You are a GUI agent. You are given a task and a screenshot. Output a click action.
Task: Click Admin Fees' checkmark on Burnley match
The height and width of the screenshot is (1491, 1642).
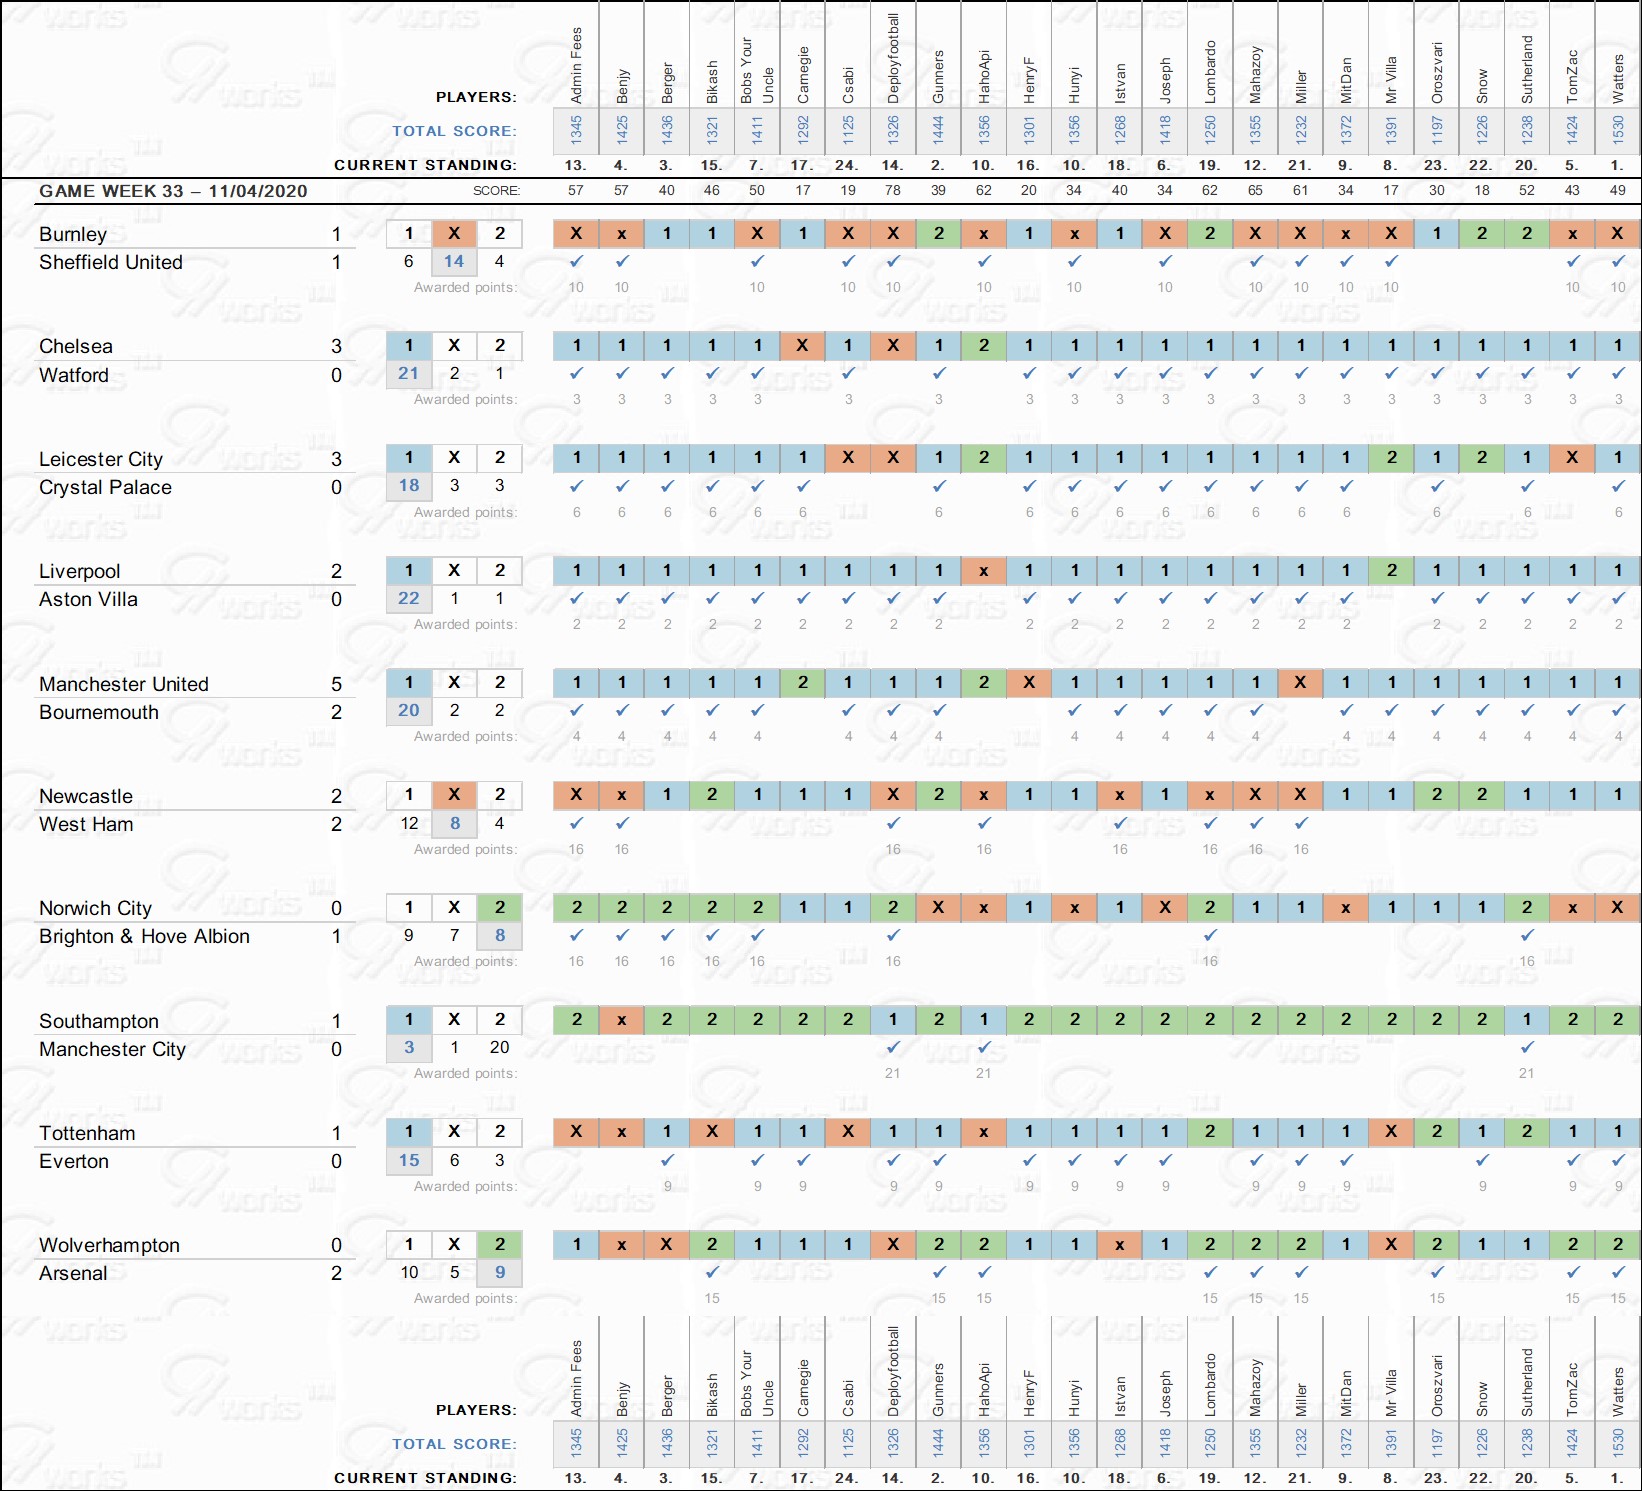pos(576,261)
